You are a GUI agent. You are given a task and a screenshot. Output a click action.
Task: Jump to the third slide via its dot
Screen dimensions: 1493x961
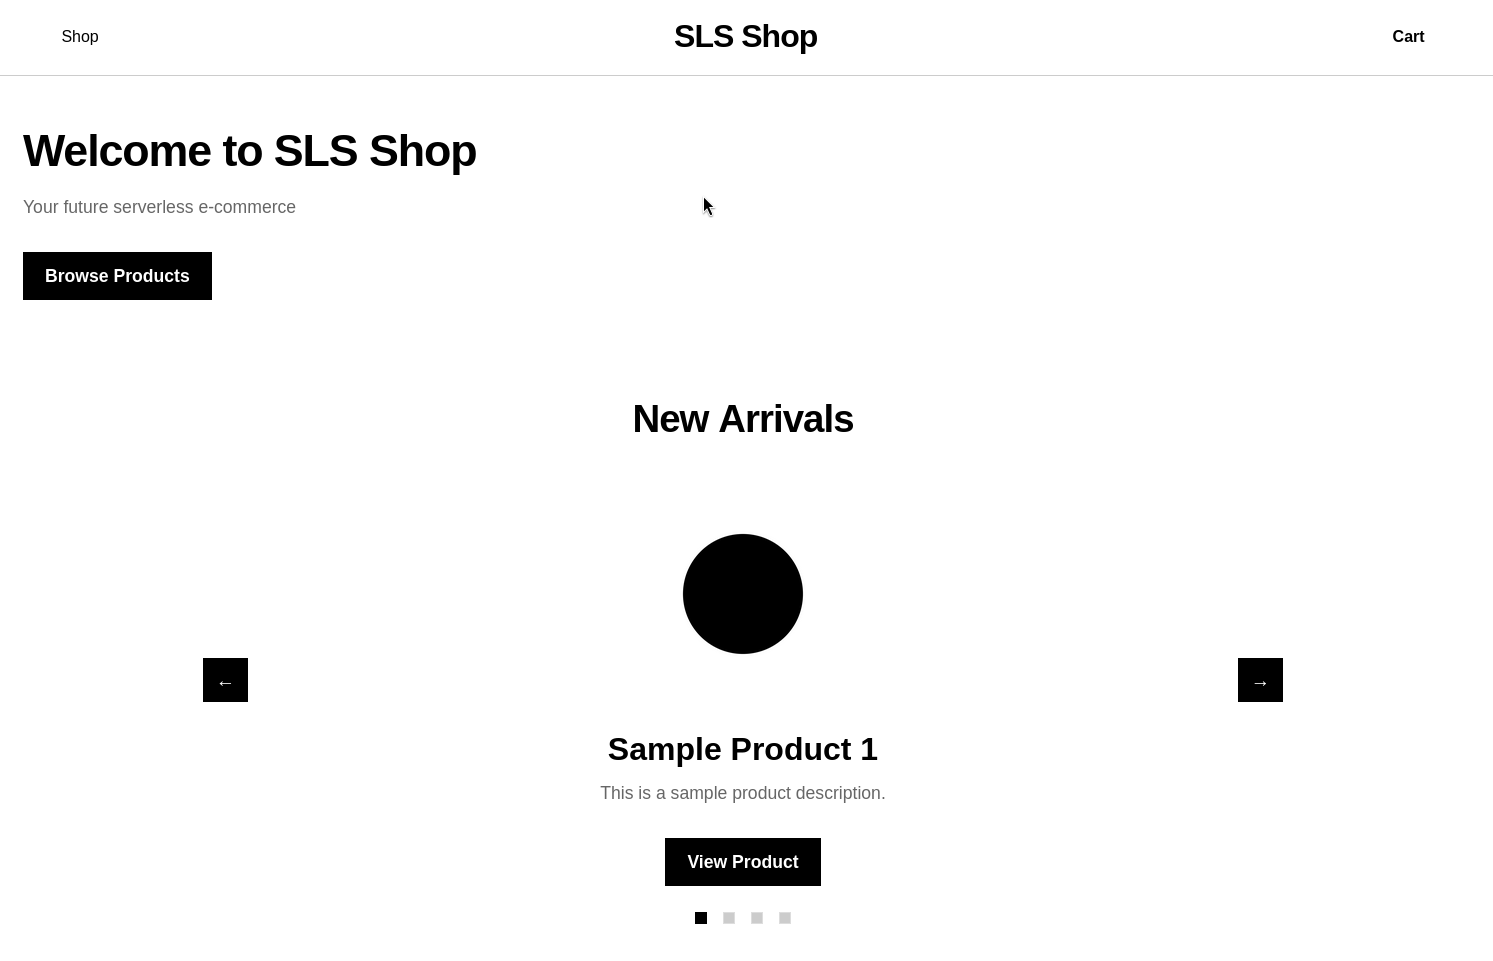[757, 918]
